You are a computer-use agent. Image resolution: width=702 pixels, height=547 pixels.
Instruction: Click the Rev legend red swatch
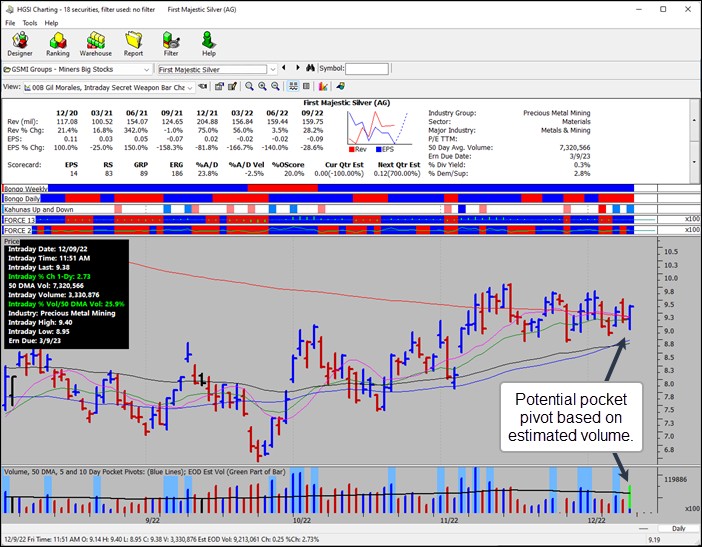coord(351,149)
